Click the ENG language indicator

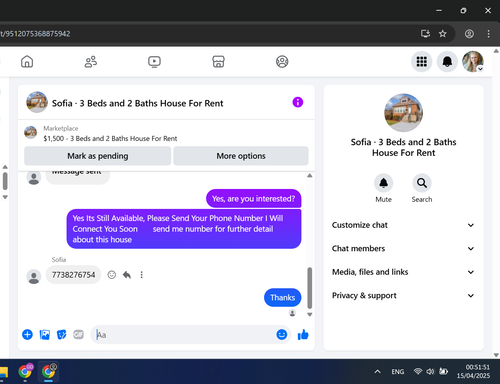pyautogui.click(x=398, y=371)
